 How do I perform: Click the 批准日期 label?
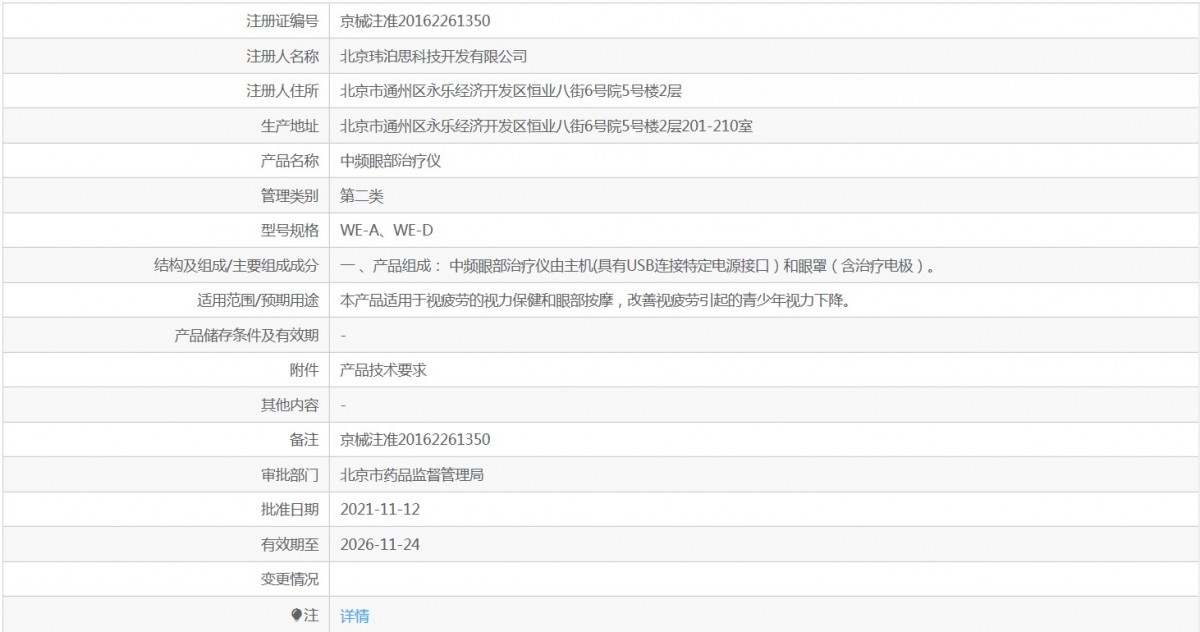289,510
